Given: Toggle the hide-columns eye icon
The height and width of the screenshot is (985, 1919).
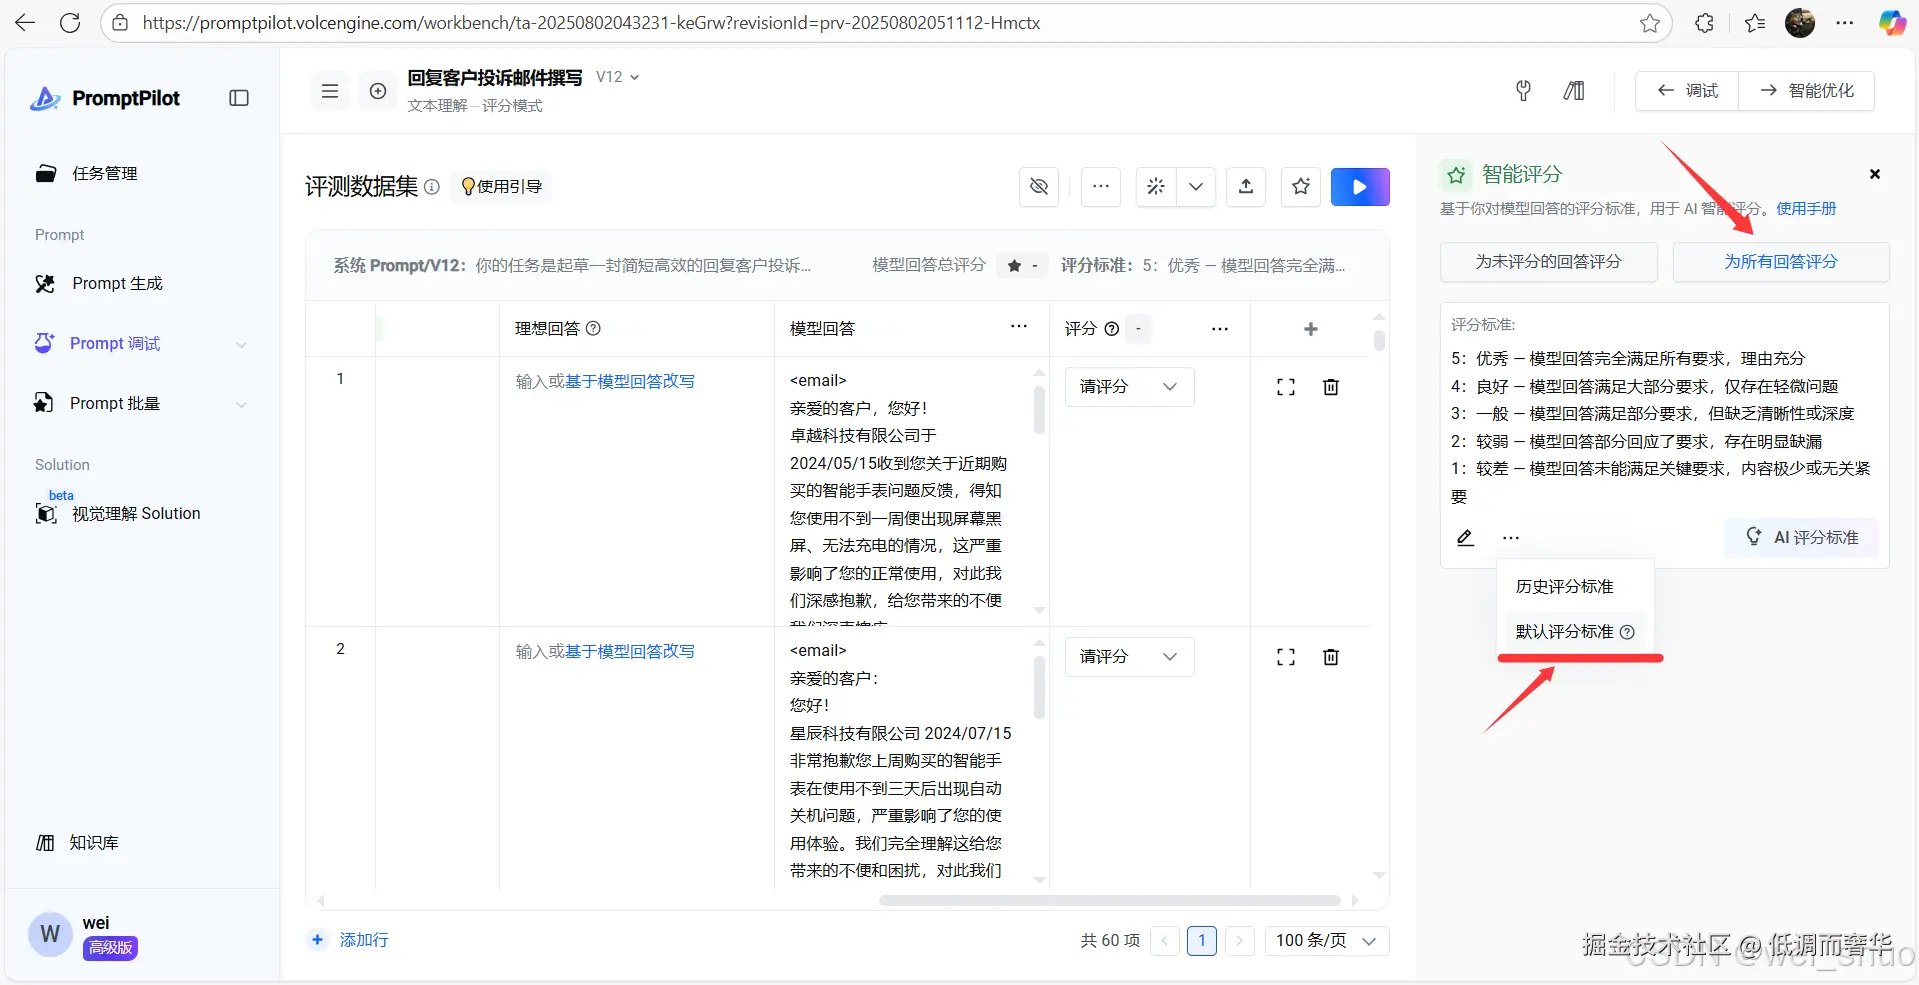Looking at the screenshot, I should pos(1038,186).
